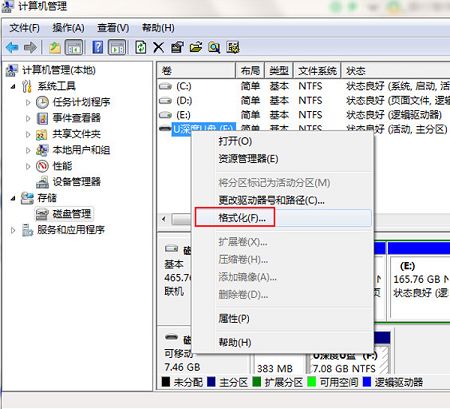Click the 服务和应用程序 icon
Screen dimensions: 450x409
tap(27, 230)
